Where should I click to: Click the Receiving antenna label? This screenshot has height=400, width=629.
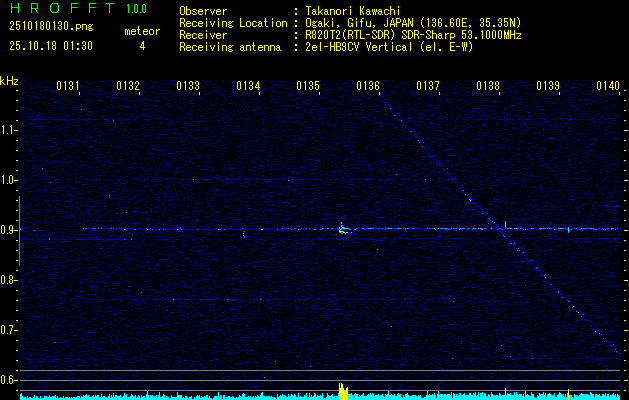[x=230, y=47]
